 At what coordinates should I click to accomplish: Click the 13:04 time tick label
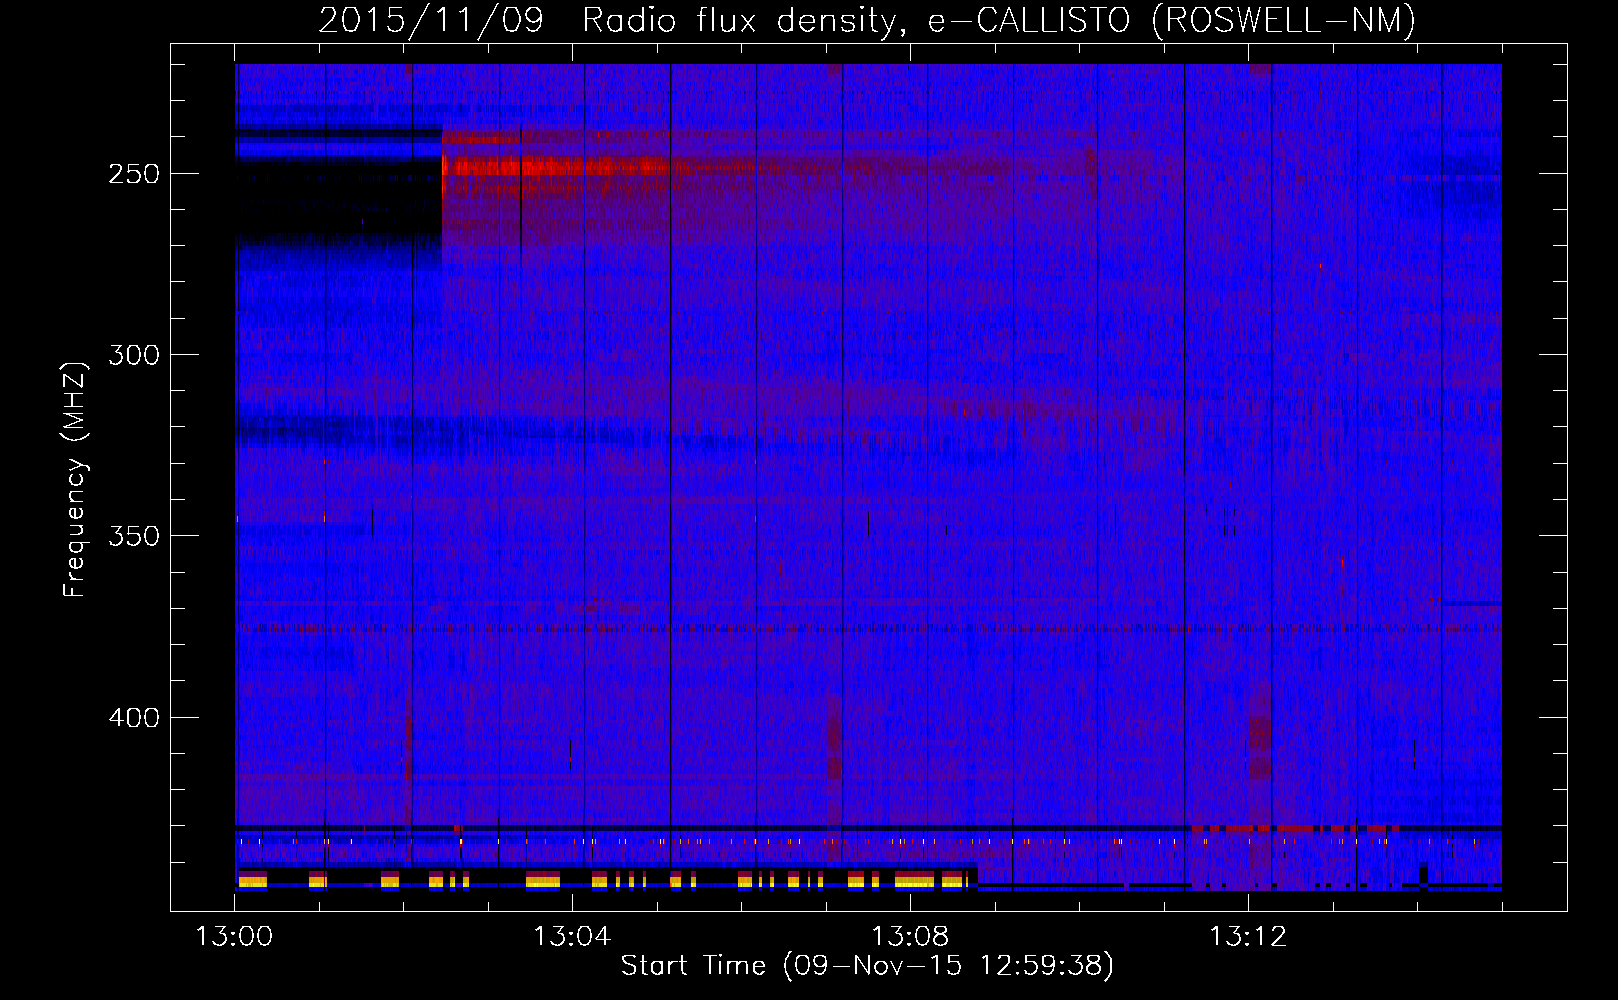pos(572,937)
